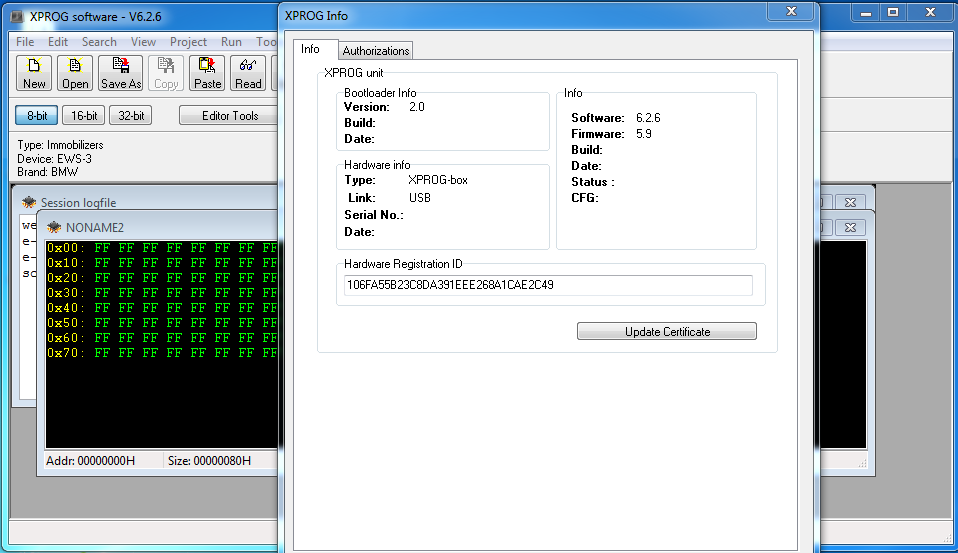Open the Editor Tools button
Viewport: 958px width, 553px height.
[230, 115]
